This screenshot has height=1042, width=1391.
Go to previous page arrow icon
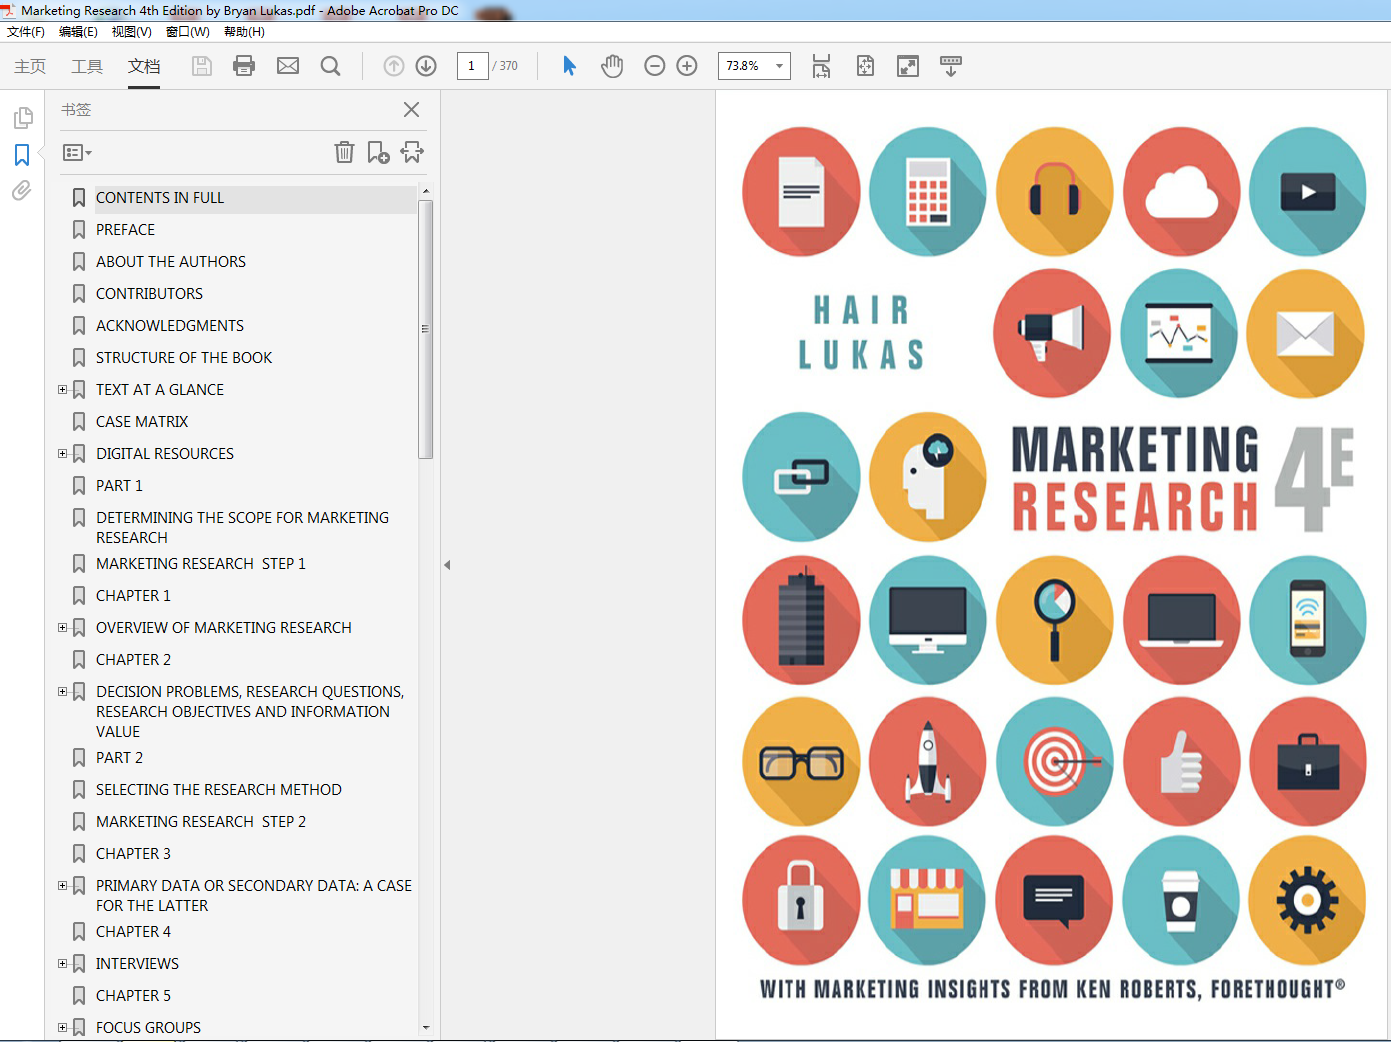394,66
